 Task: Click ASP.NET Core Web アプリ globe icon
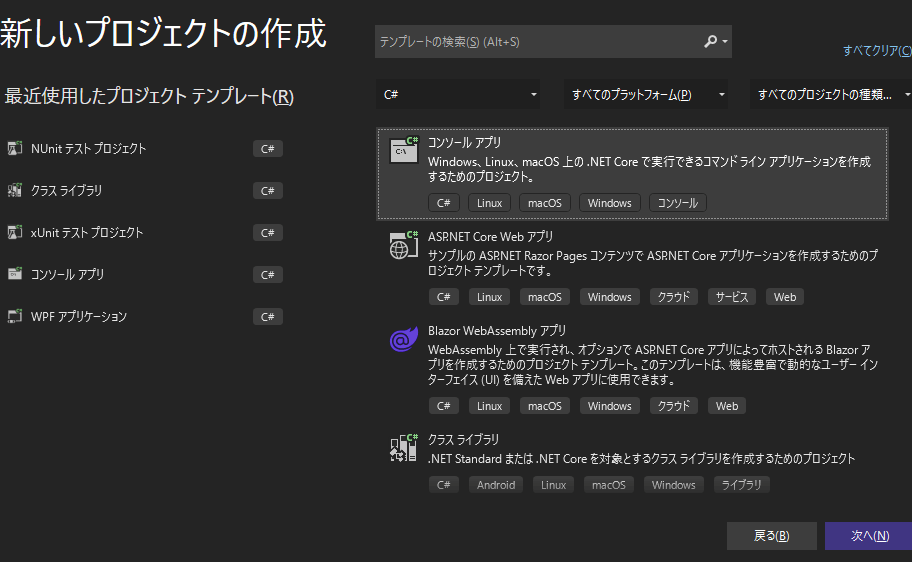pyautogui.click(x=404, y=244)
